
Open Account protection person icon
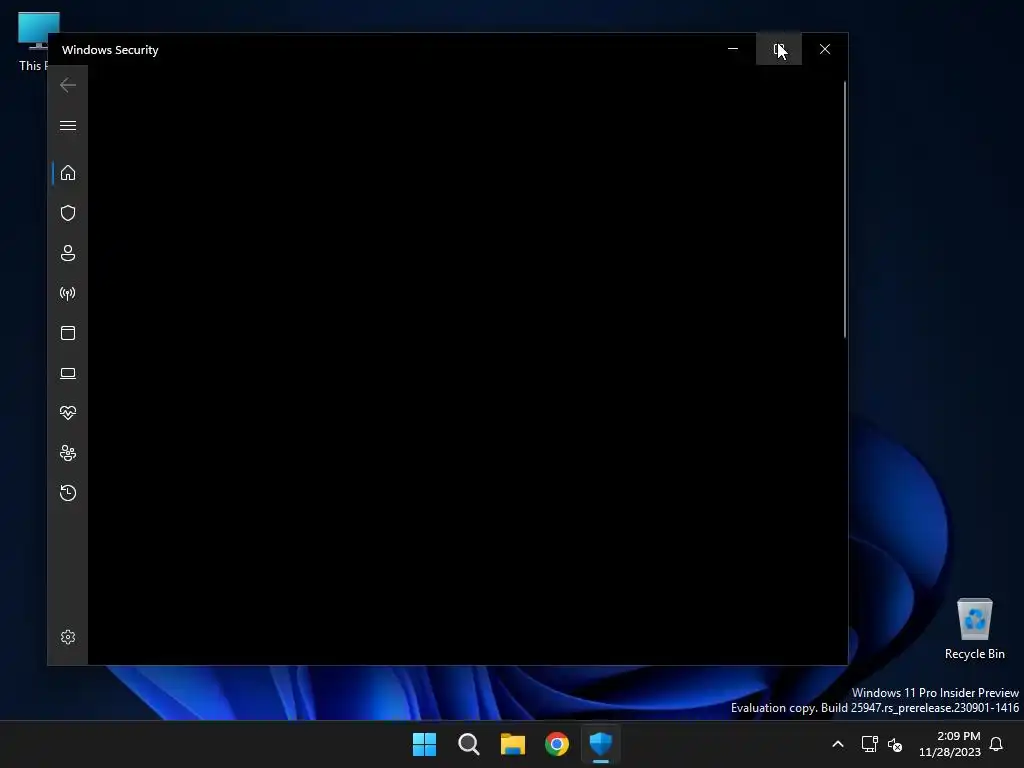[68, 253]
